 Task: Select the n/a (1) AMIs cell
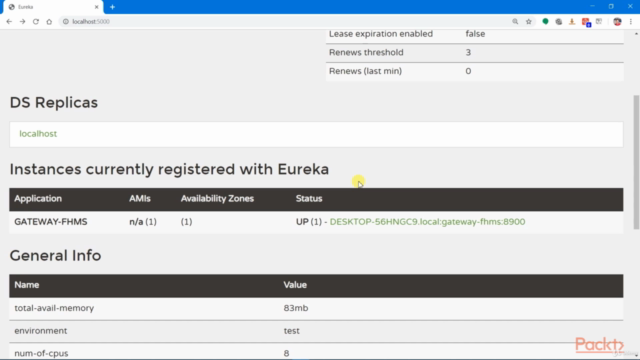[143, 222]
